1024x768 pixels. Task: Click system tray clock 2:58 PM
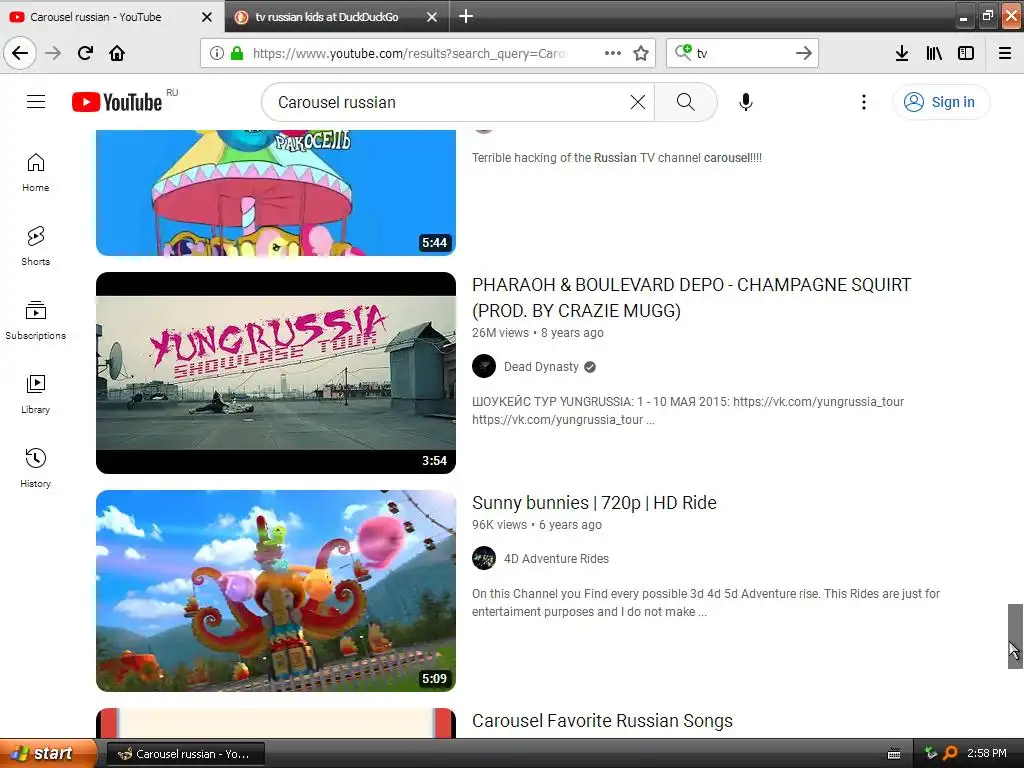987,753
